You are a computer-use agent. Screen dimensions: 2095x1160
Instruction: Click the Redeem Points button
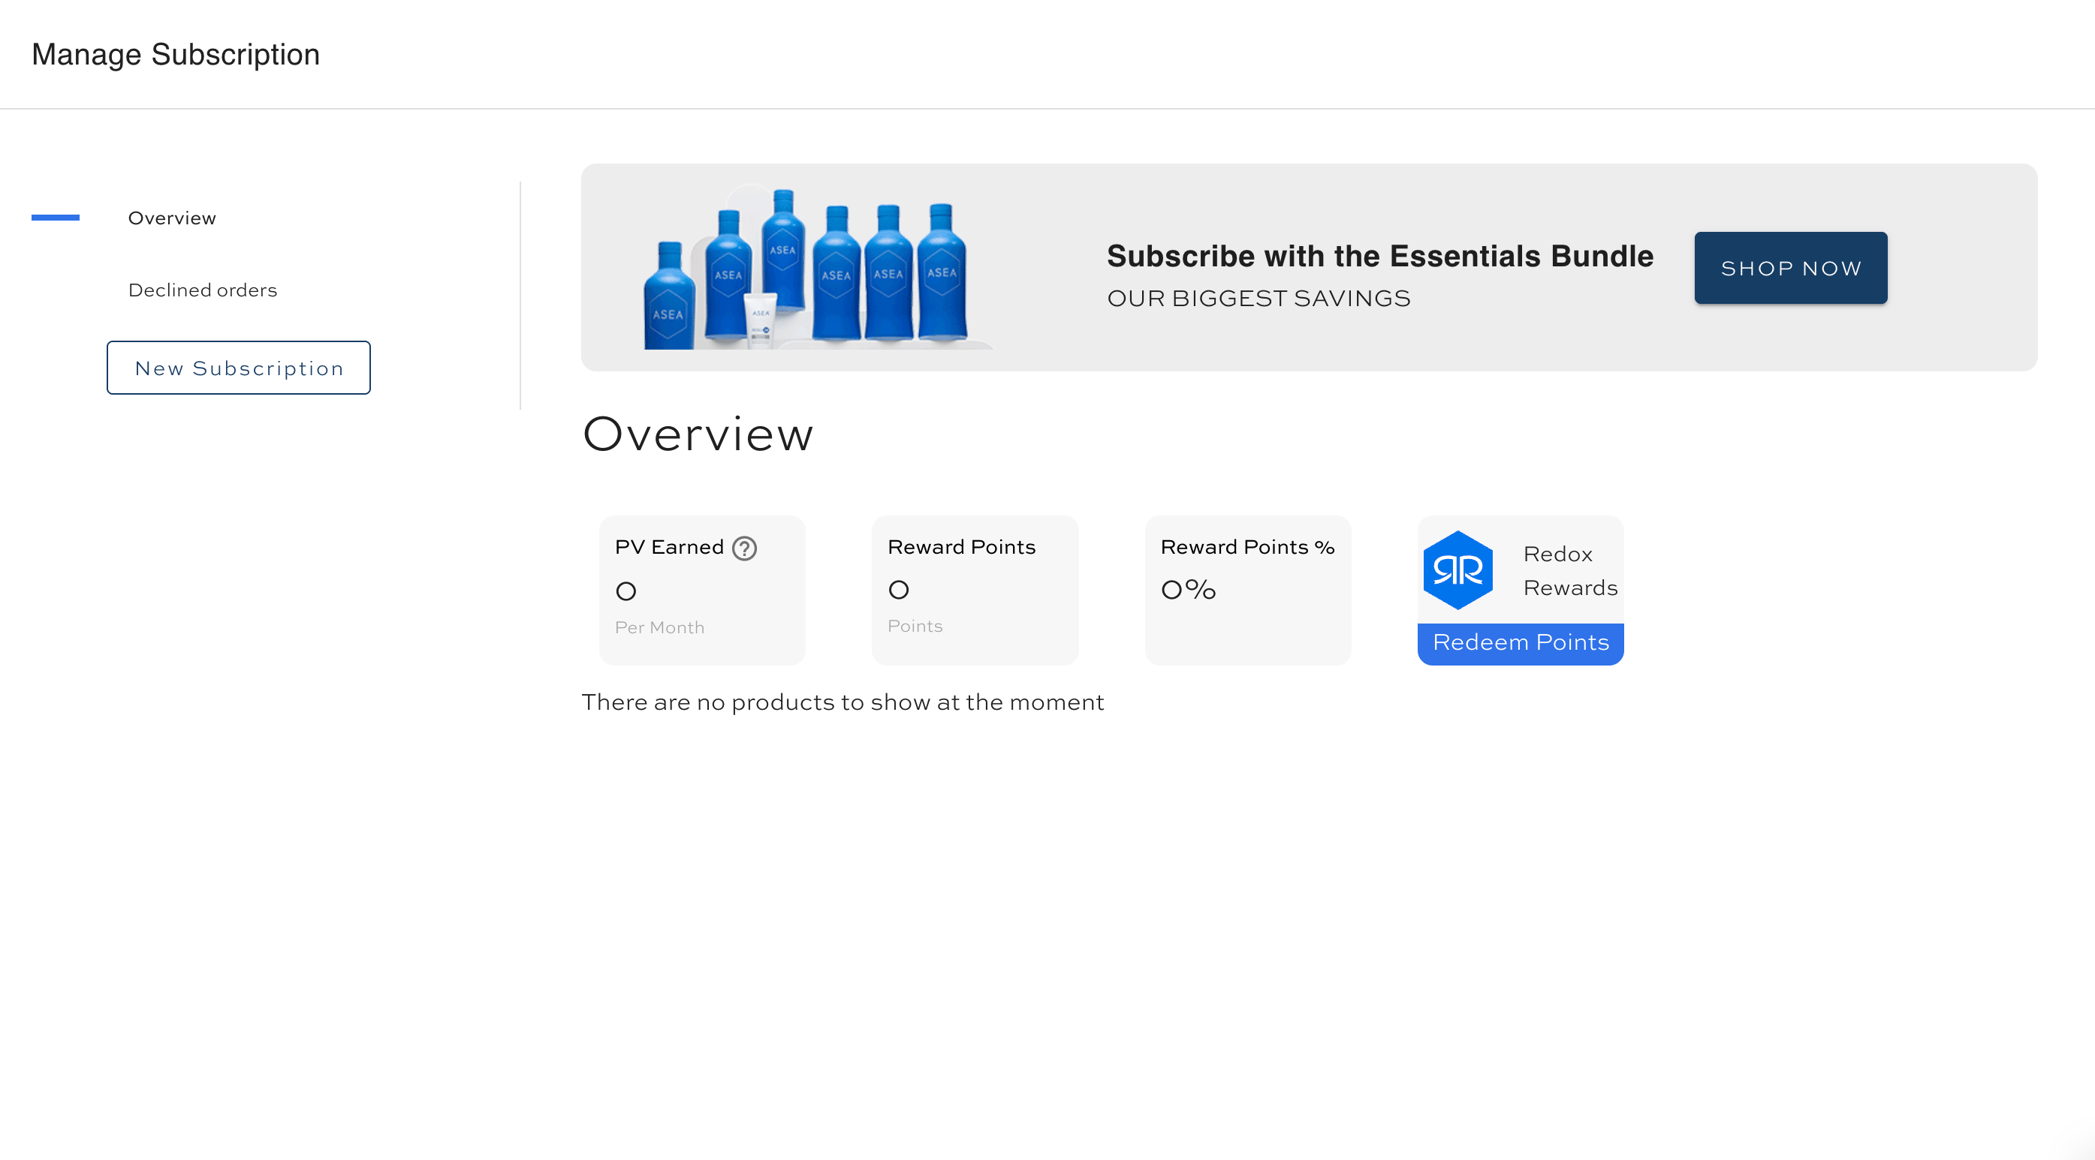tap(1521, 643)
